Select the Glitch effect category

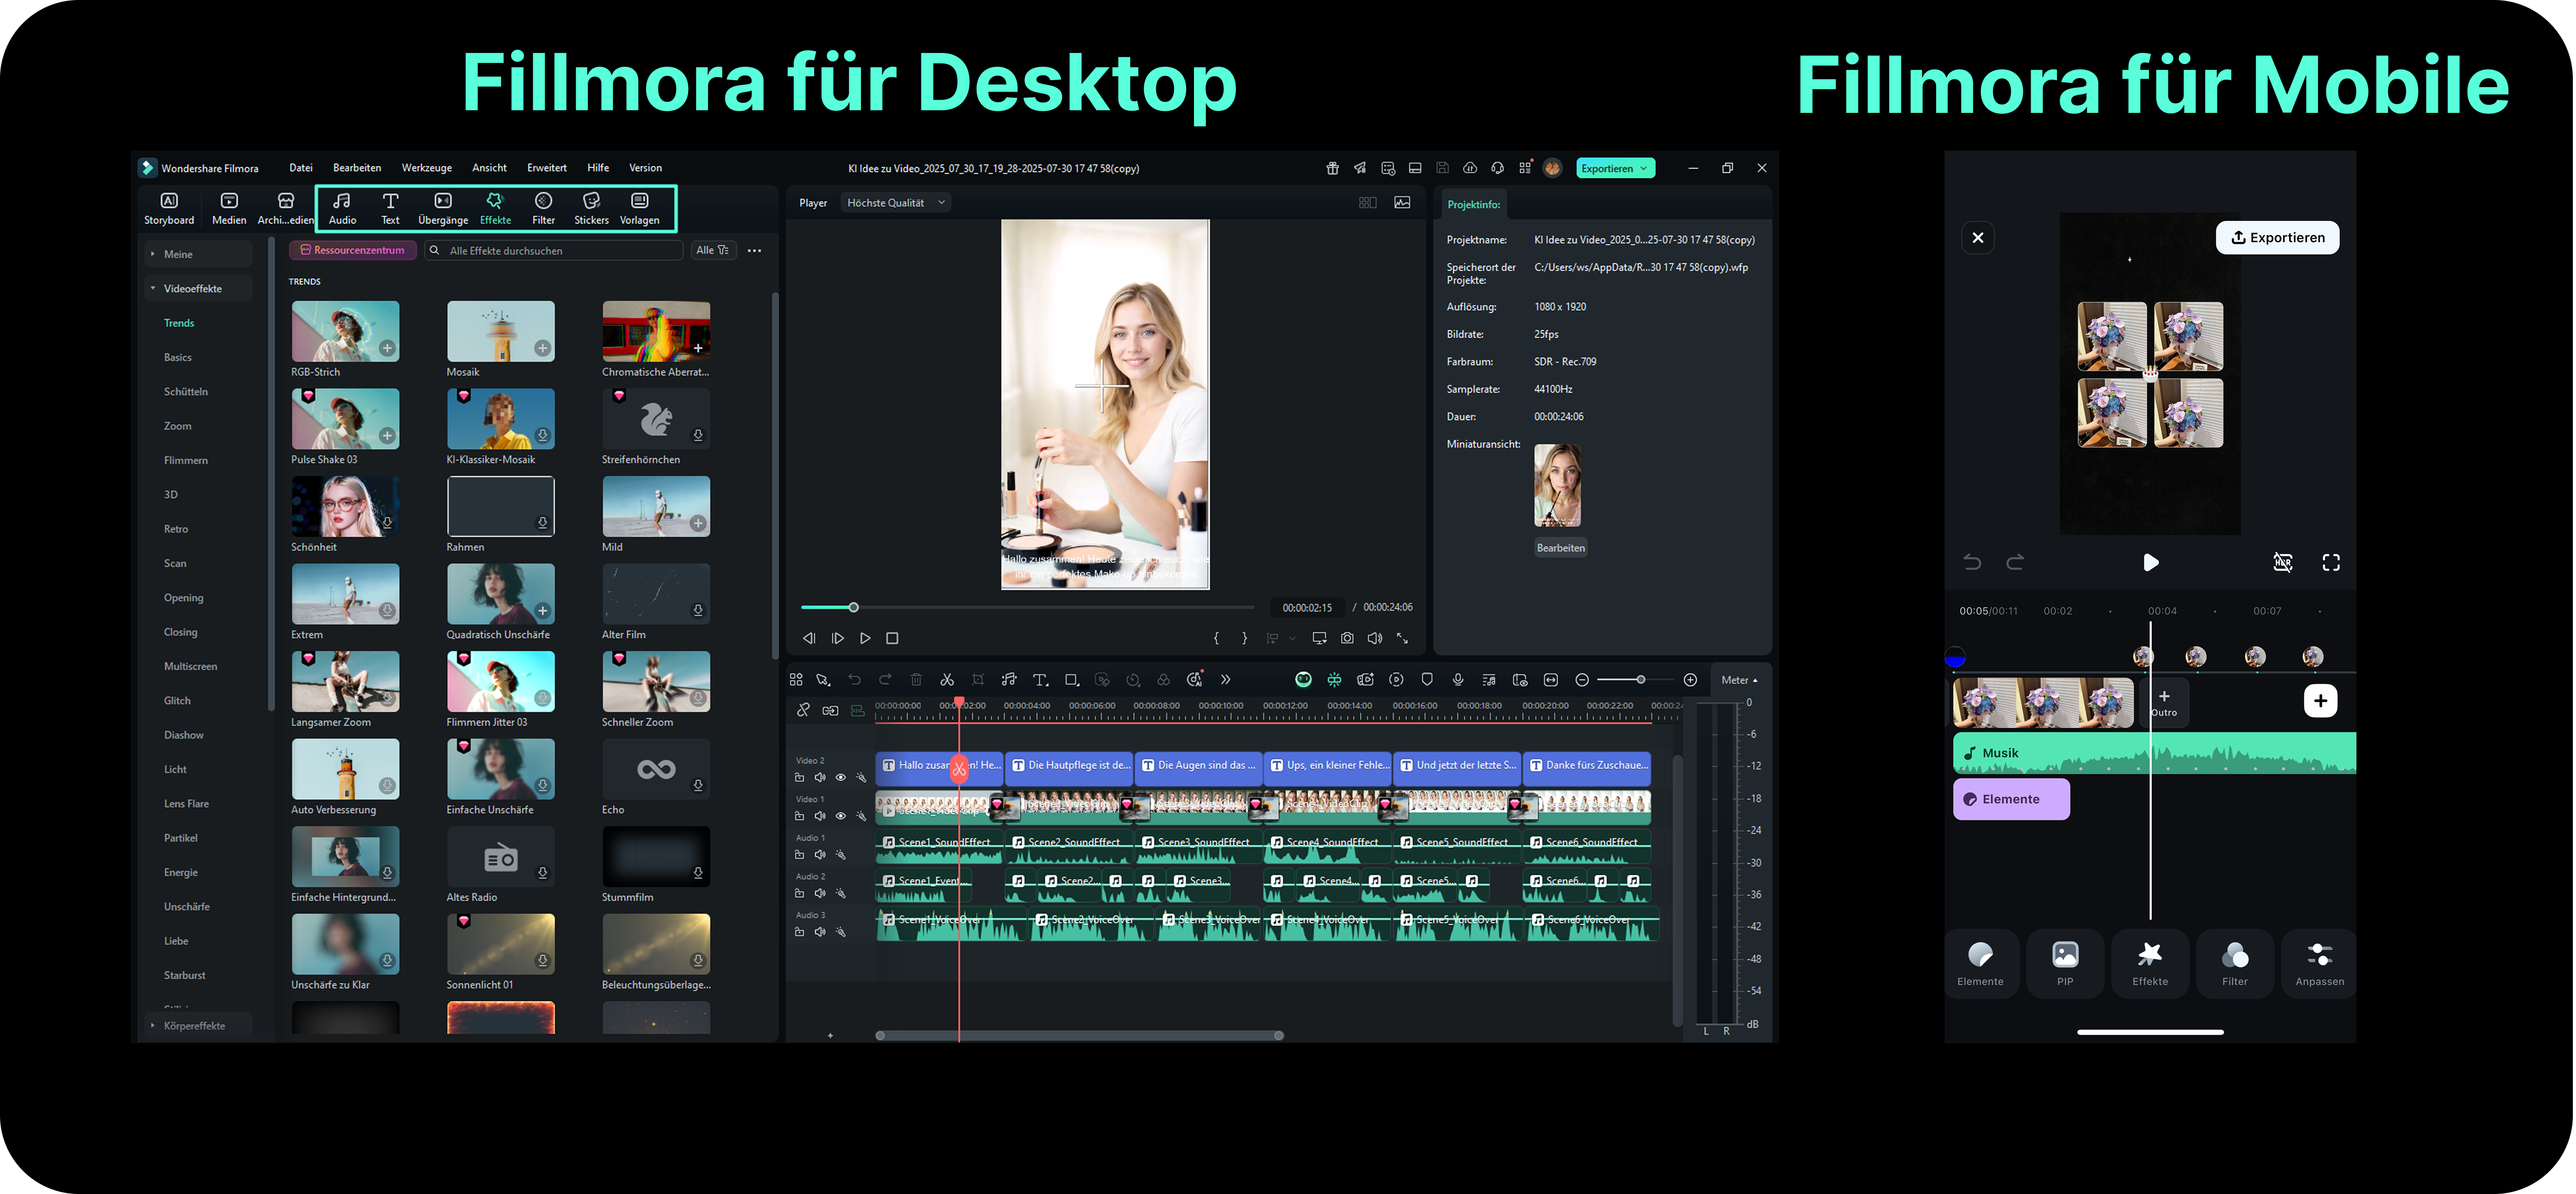(177, 701)
